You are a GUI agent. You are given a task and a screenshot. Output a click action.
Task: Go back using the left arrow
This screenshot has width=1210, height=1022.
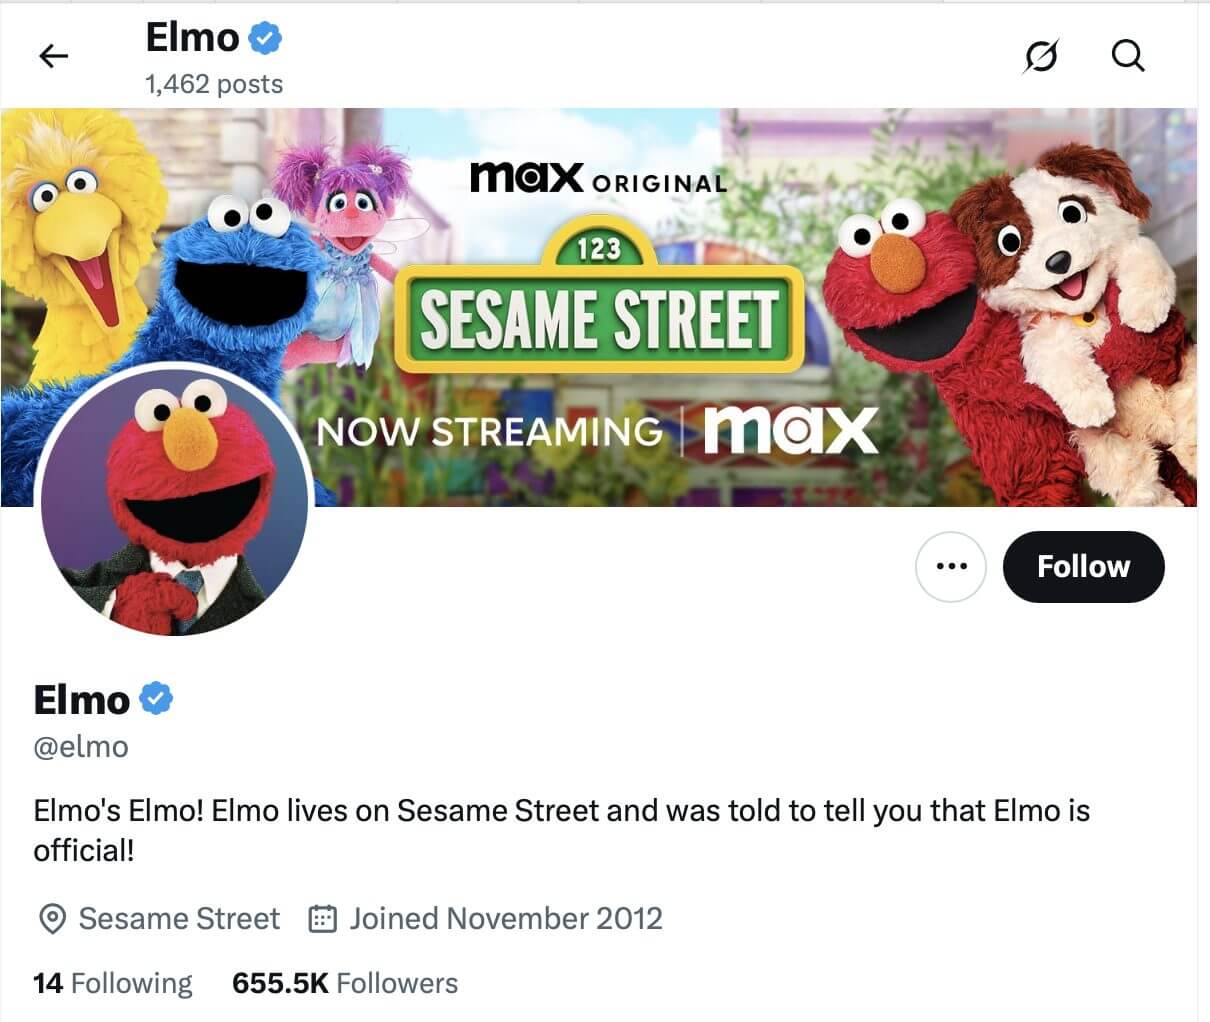point(53,57)
